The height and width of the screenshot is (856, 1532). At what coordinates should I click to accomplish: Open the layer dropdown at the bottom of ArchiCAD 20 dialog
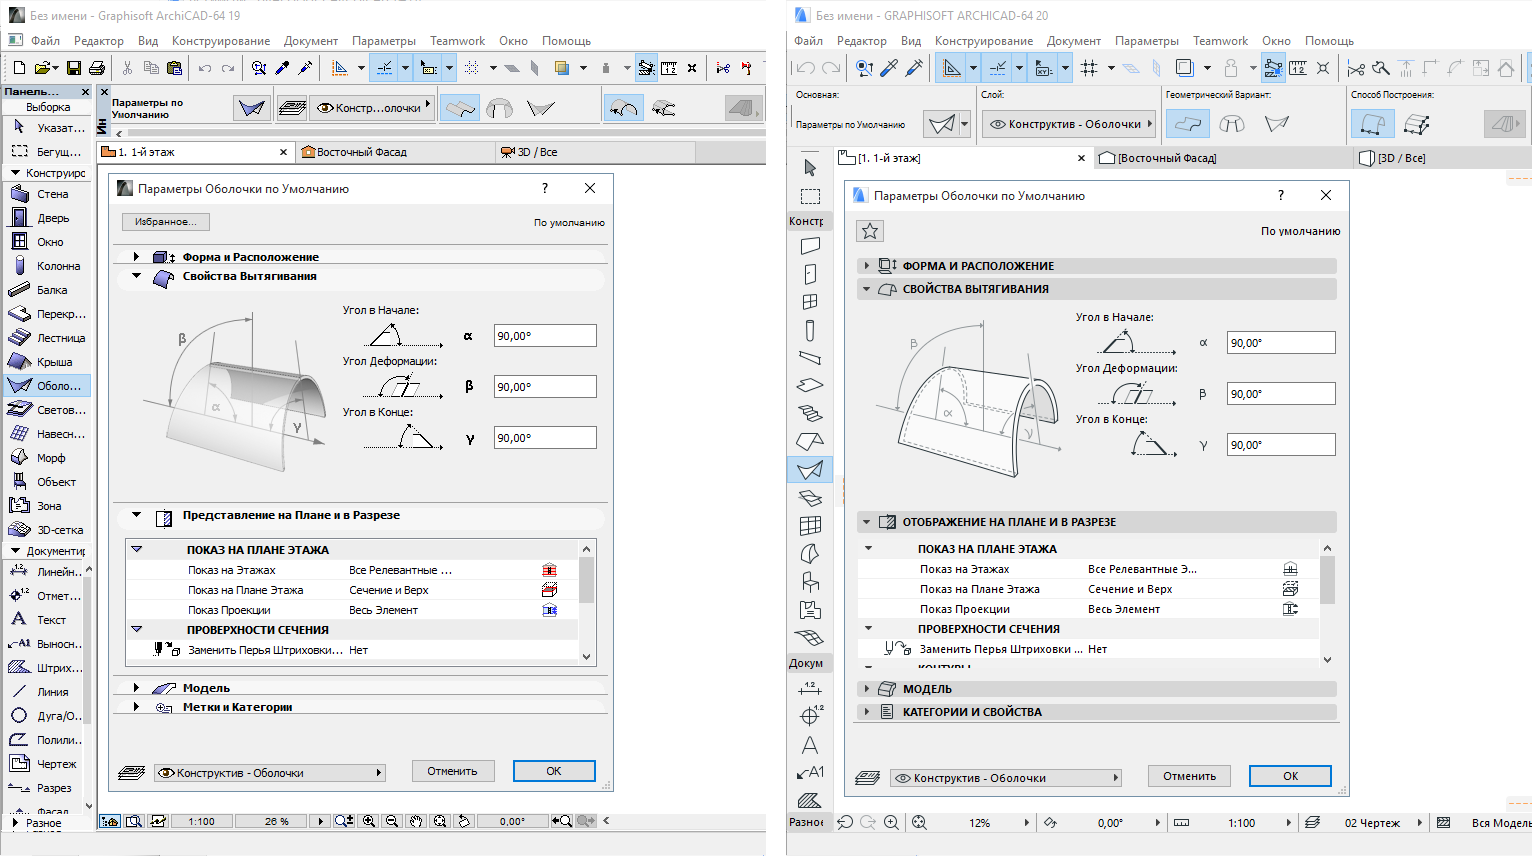1007,778
